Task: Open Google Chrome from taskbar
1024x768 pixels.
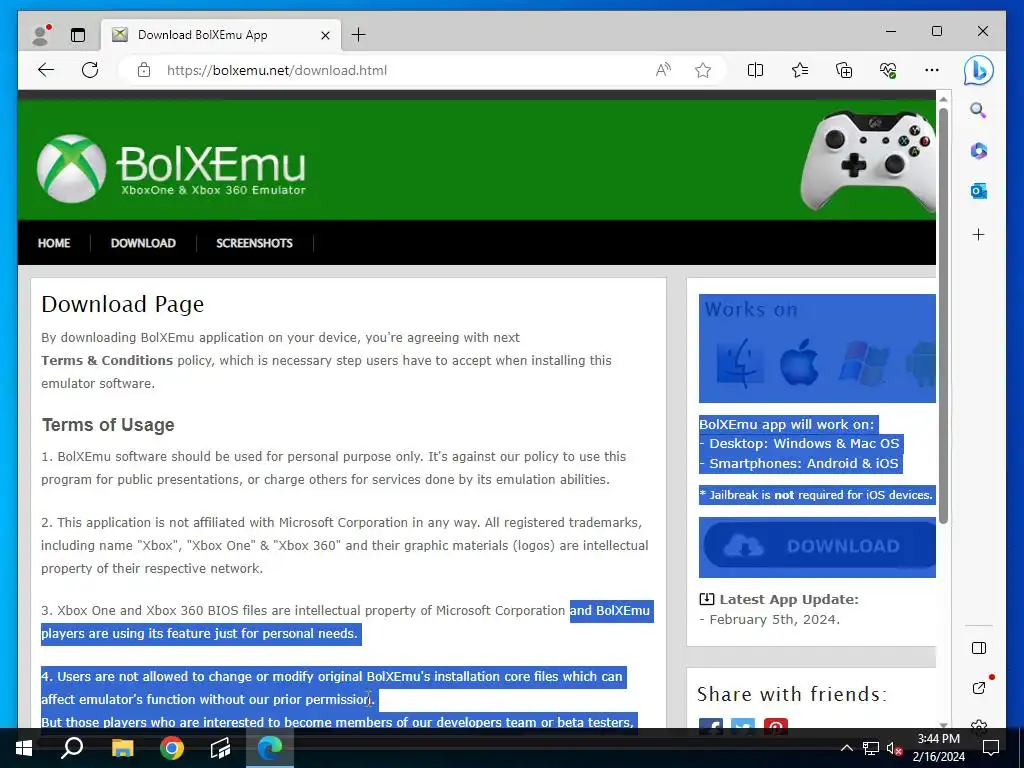Action: [172, 748]
